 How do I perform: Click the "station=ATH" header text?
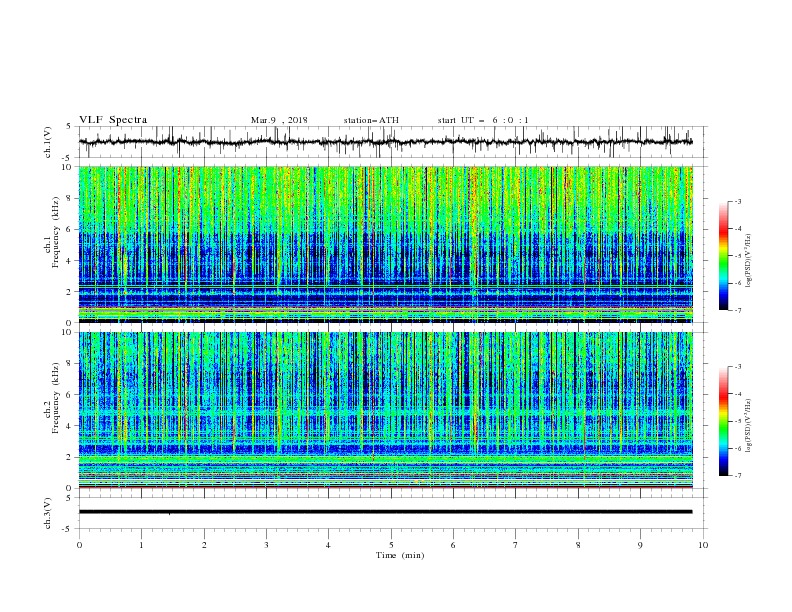(371, 120)
